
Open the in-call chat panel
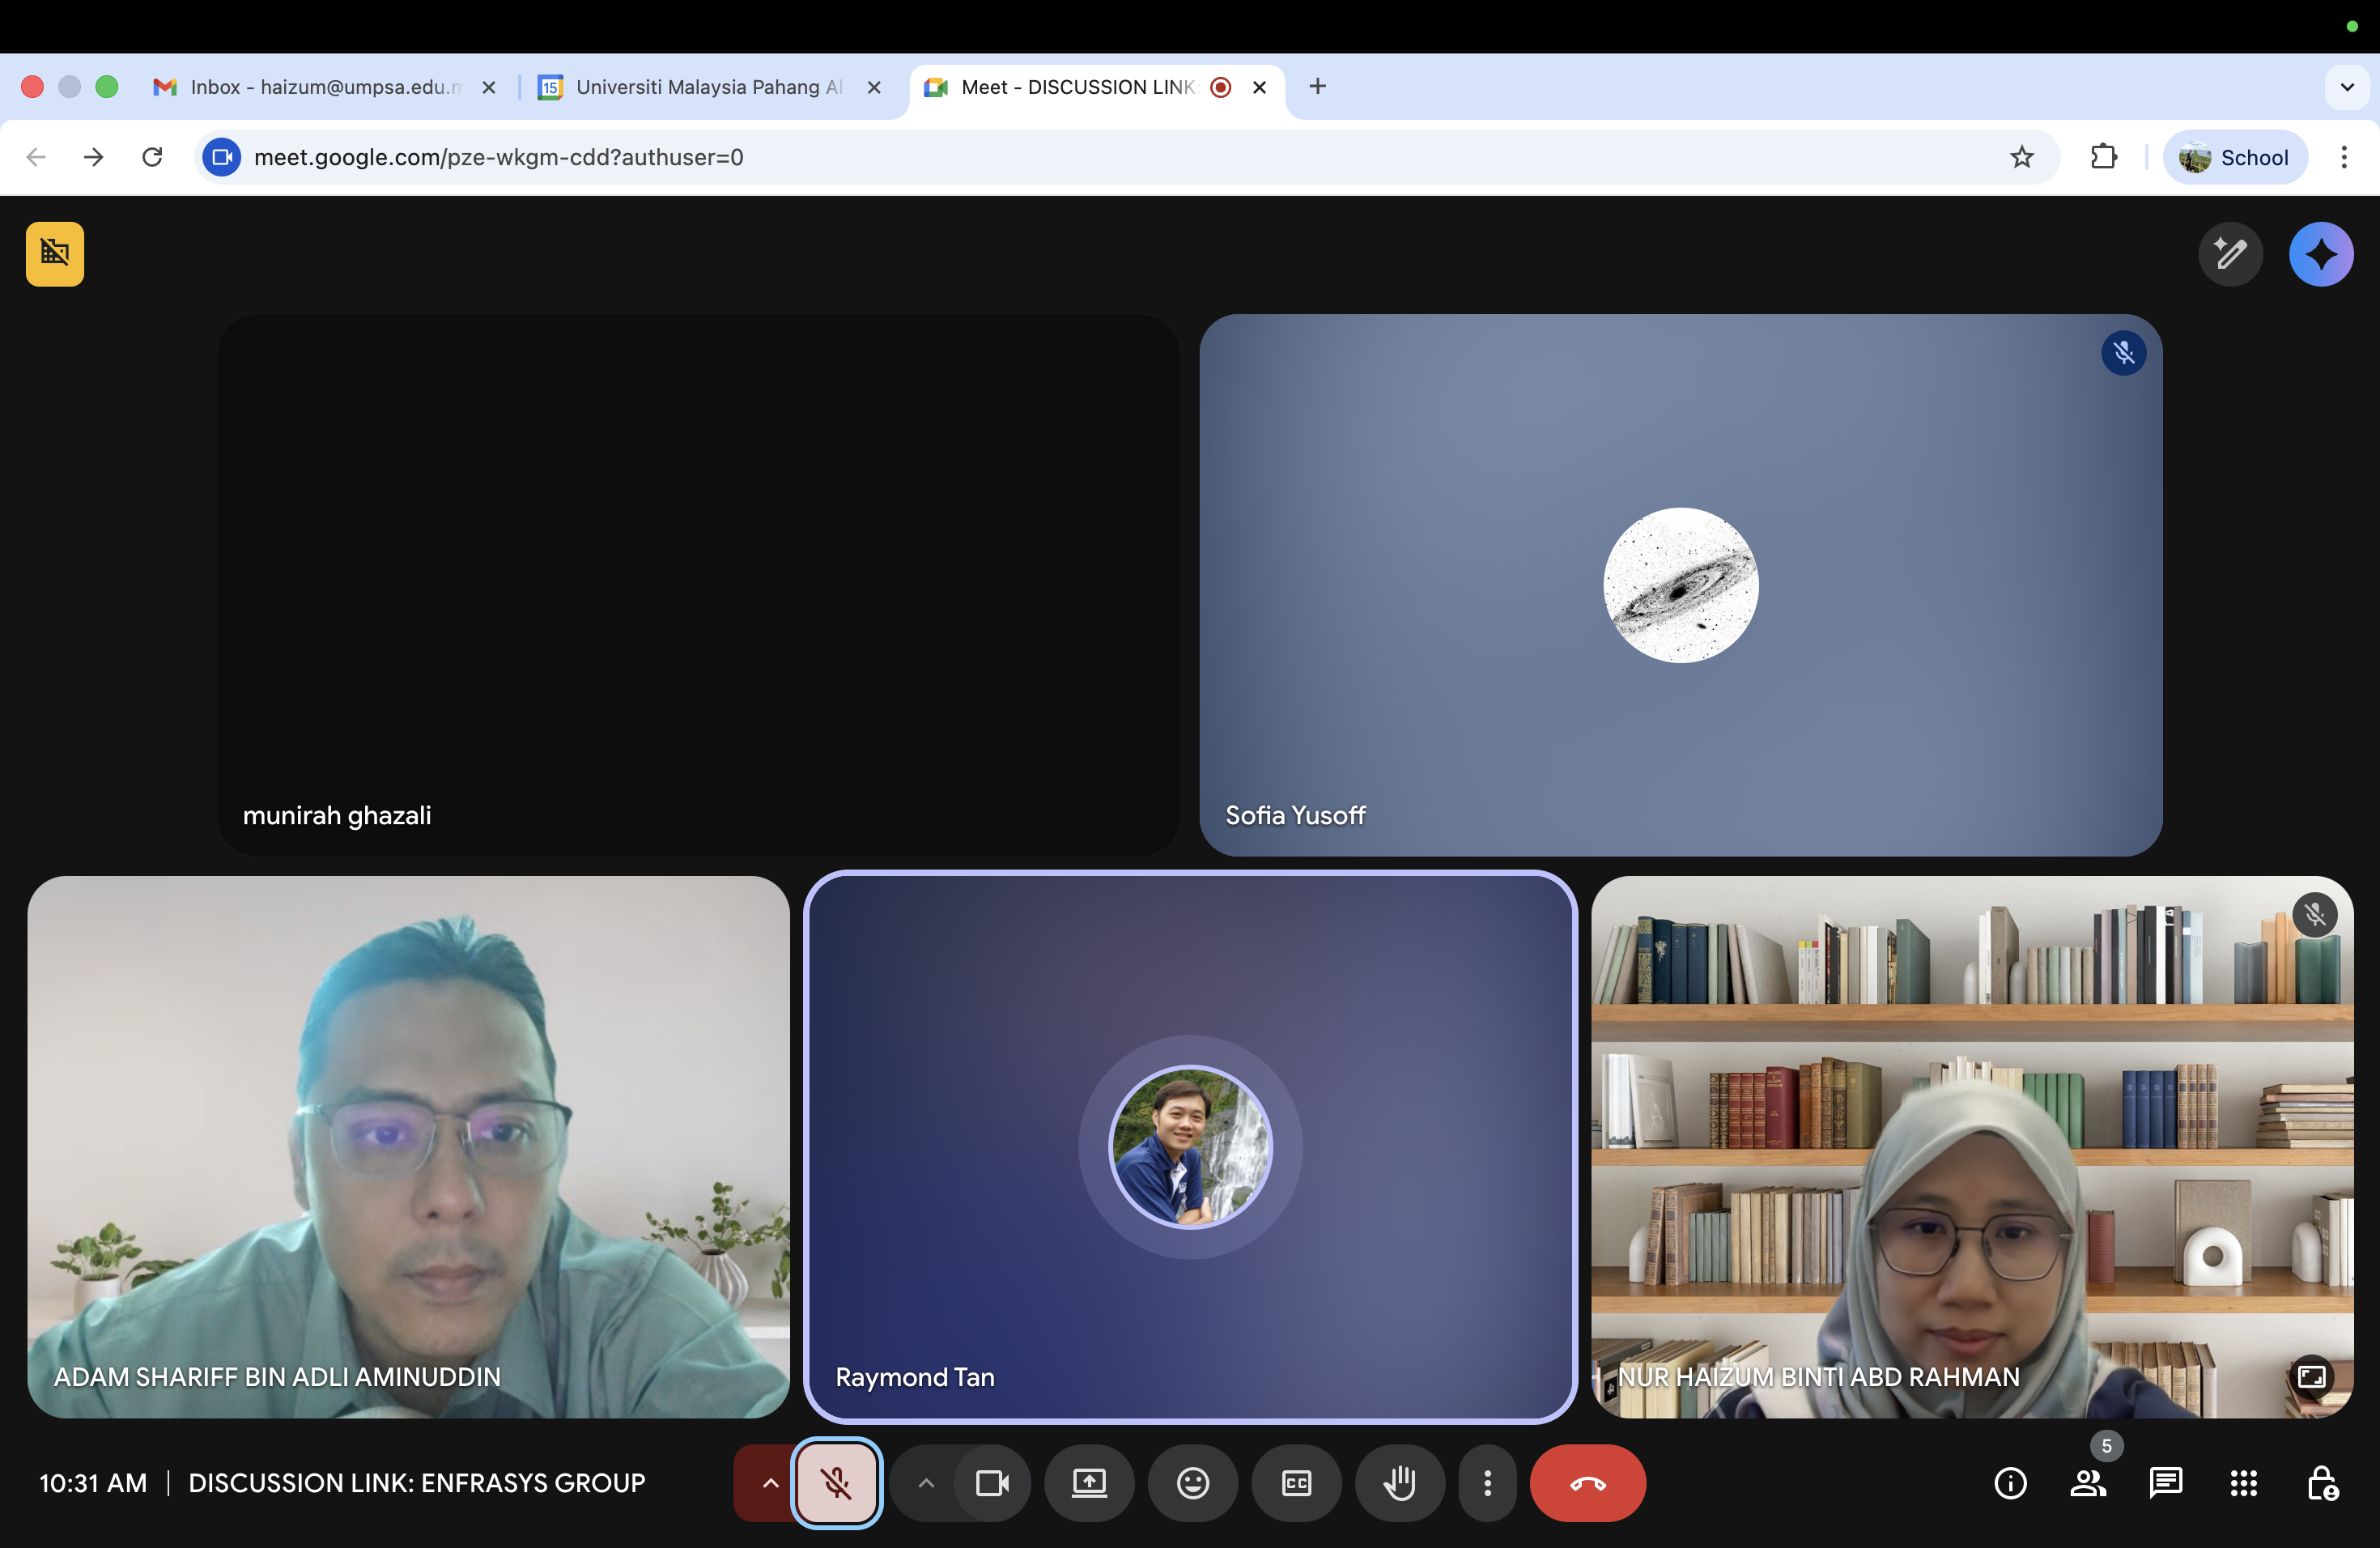pos(2165,1483)
